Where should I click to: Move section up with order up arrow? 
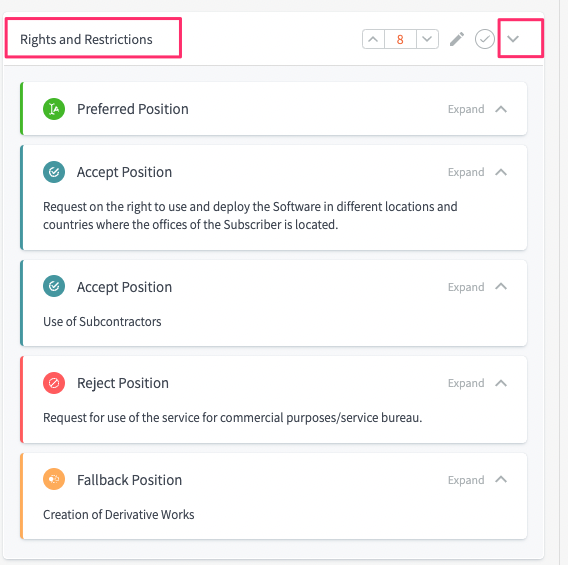[x=373, y=39]
